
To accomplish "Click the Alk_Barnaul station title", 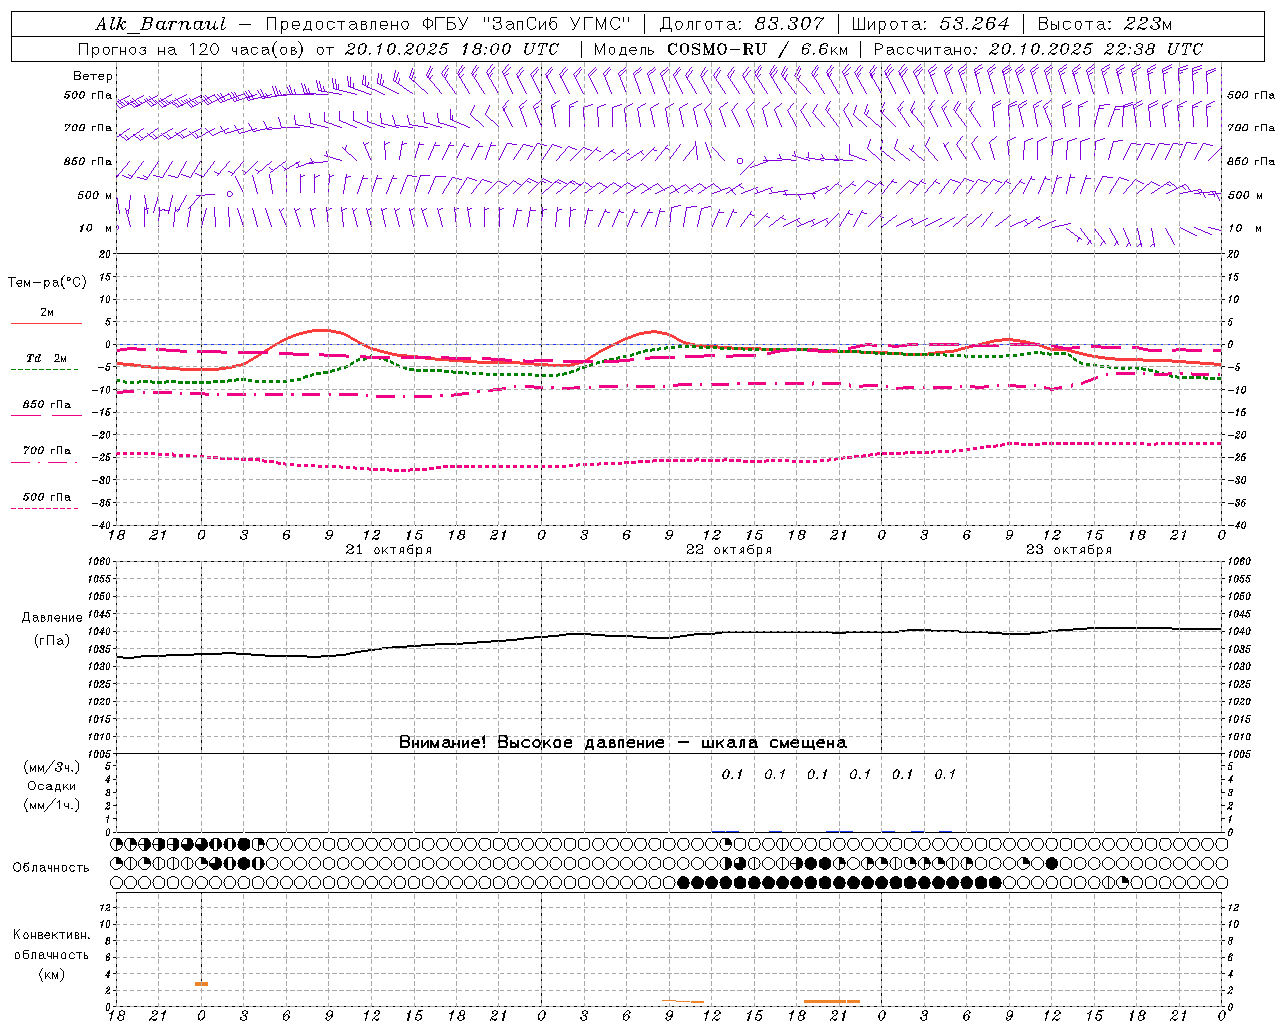I will click(161, 24).
